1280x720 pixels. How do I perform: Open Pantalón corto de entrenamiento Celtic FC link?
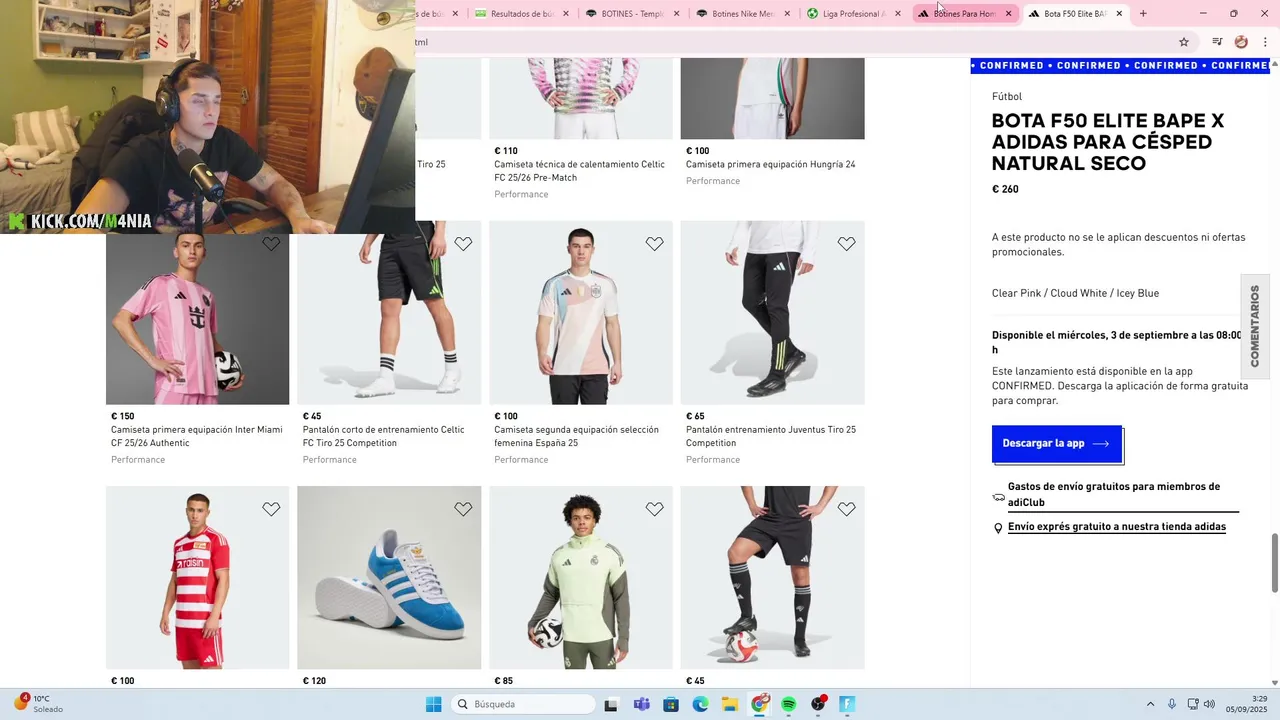(384, 436)
